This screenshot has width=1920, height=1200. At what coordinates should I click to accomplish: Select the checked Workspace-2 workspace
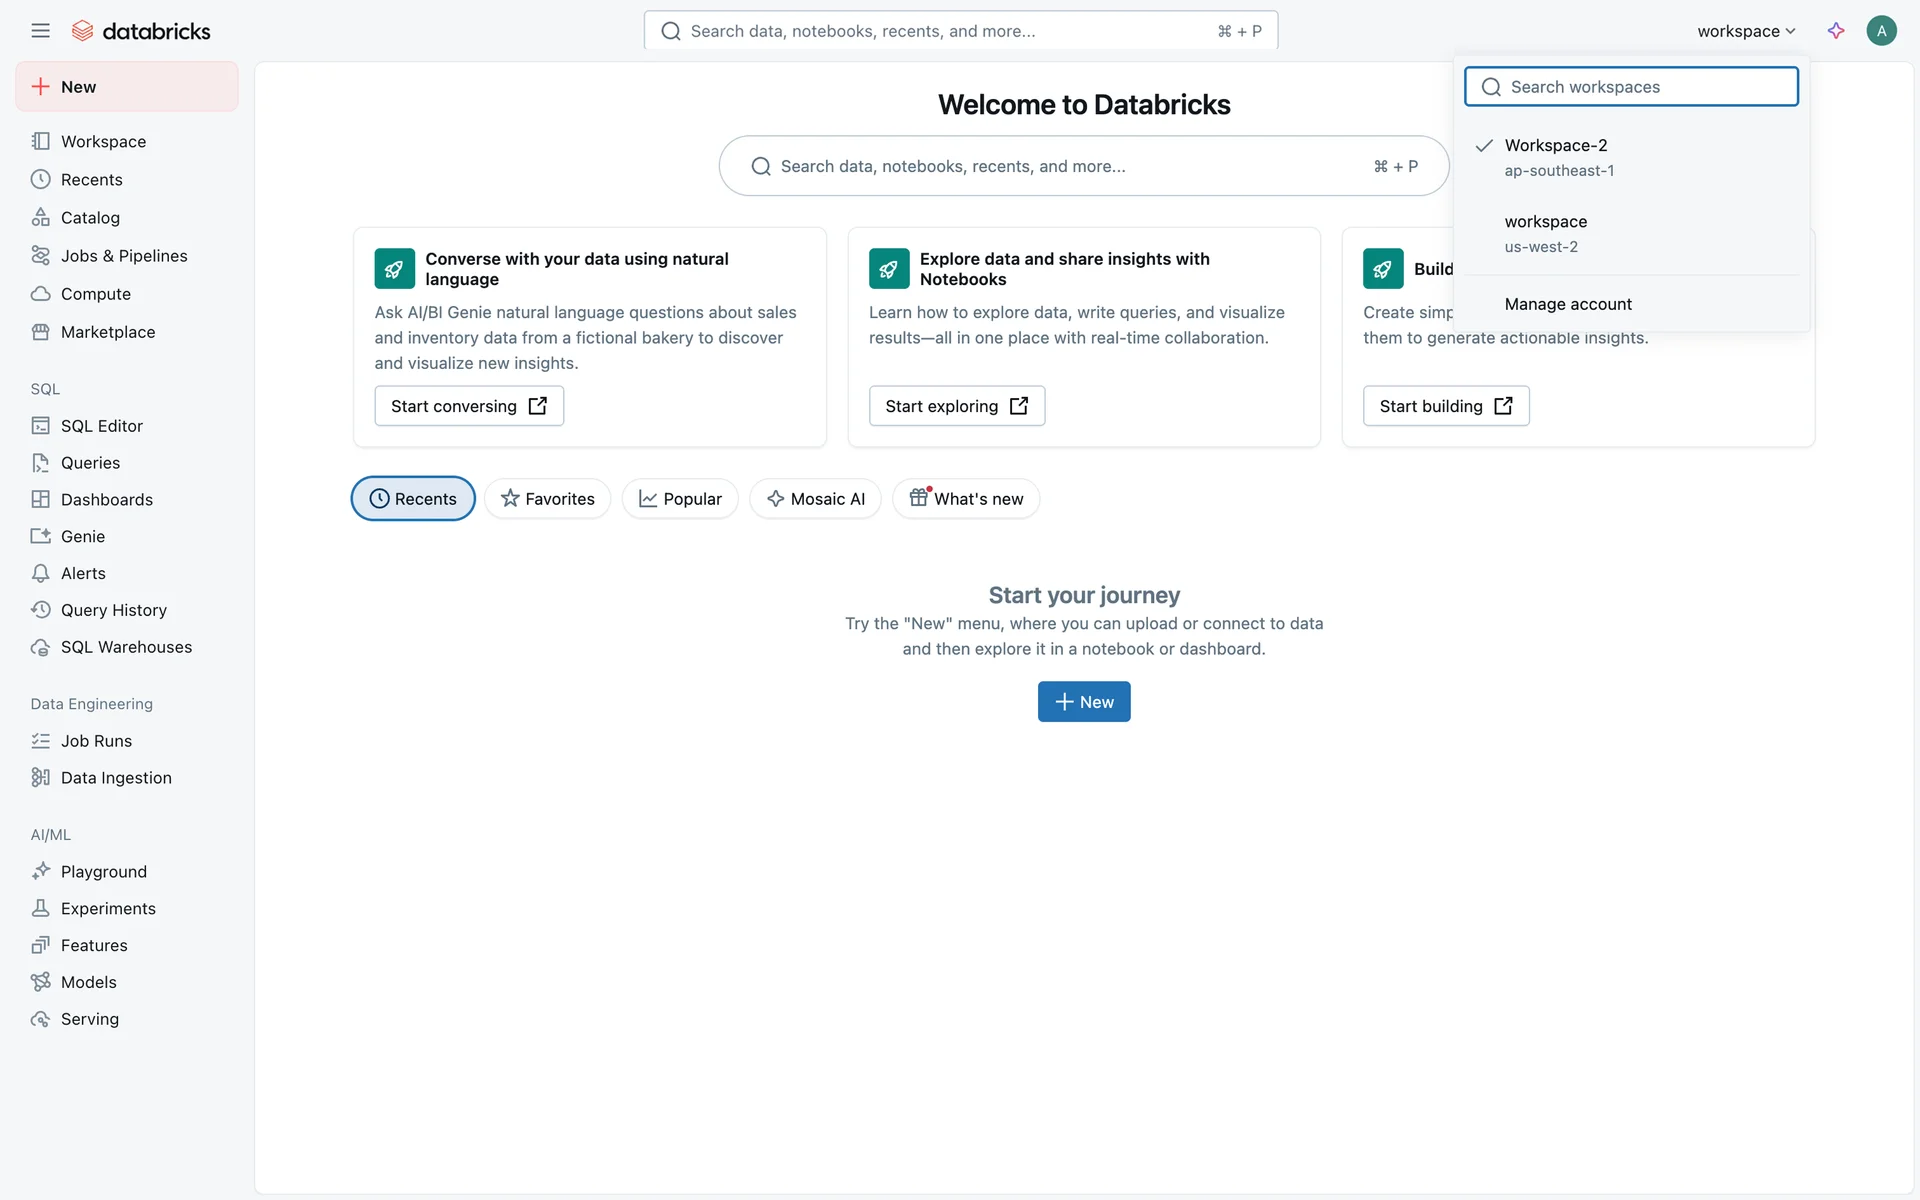coord(1556,157)
